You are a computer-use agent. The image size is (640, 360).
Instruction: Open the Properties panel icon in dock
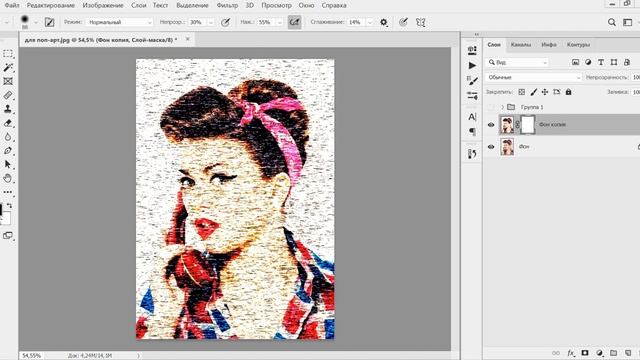point(472,50)
